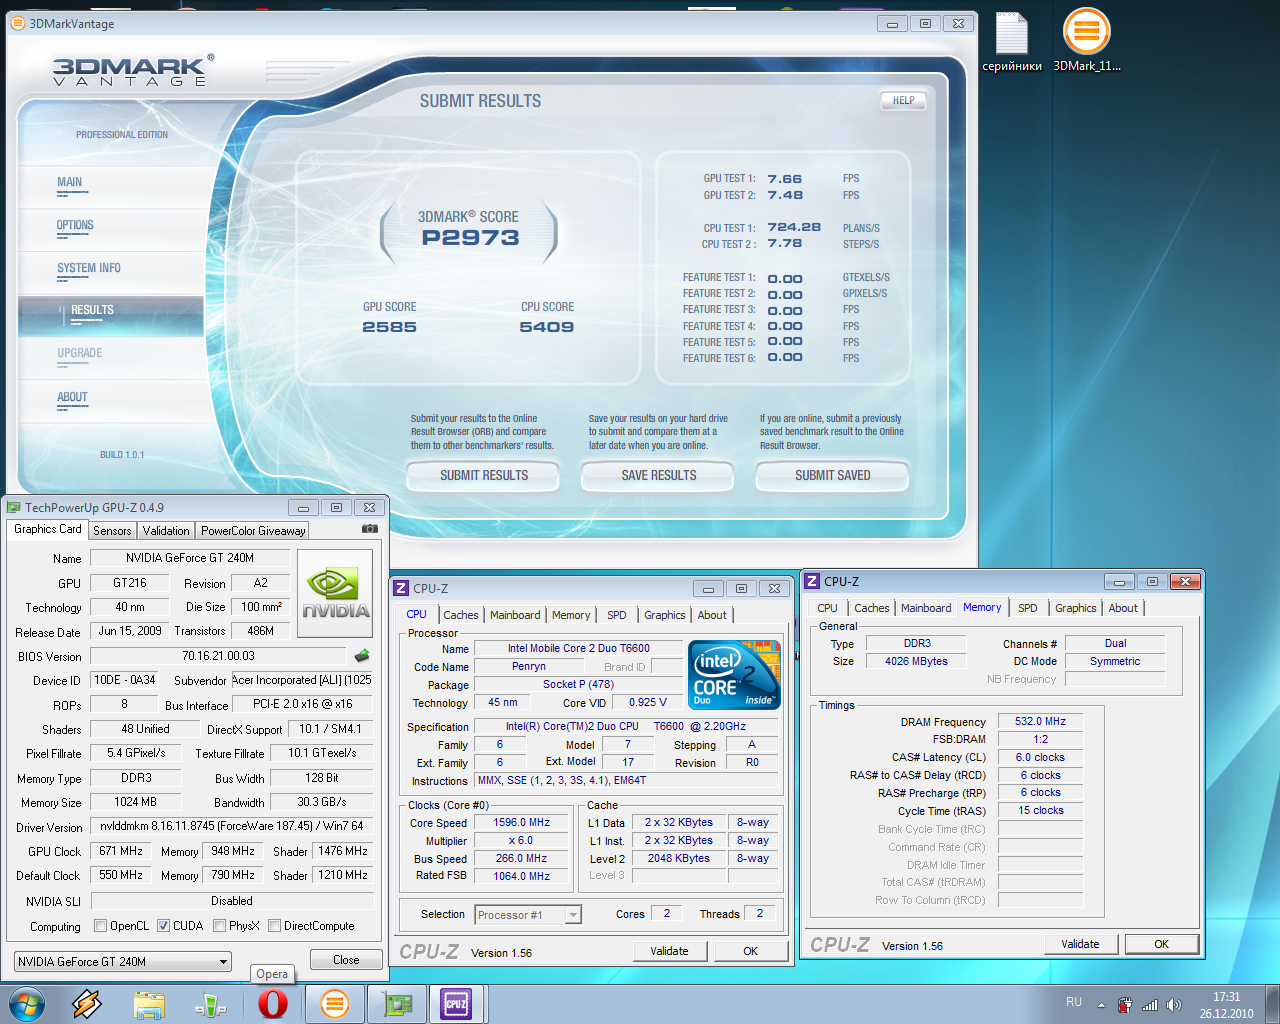Image resolution: width=1280 pixels, height=1024 pixels.
Task: Click the Intel Core 2 Duo logo
Action: pos(734,675)
